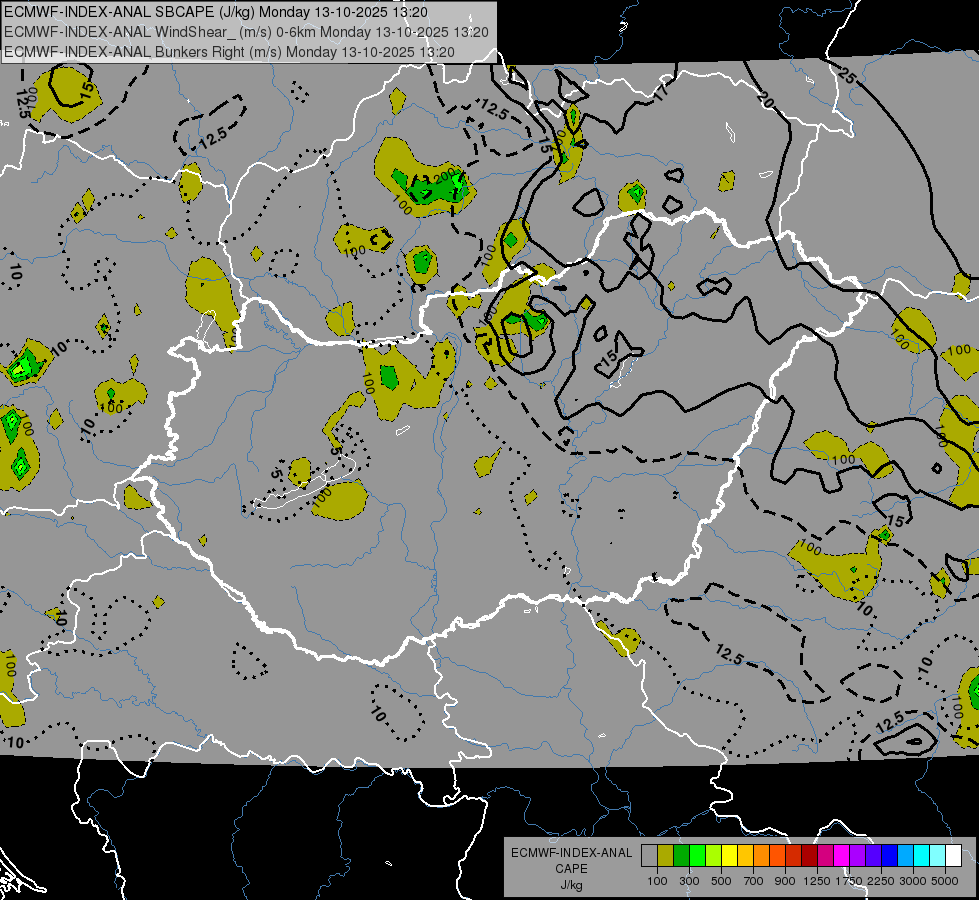Select the dark red legend swatch
Image resolution: width=979 pixels, height=900 pixels.
point(810,856)
